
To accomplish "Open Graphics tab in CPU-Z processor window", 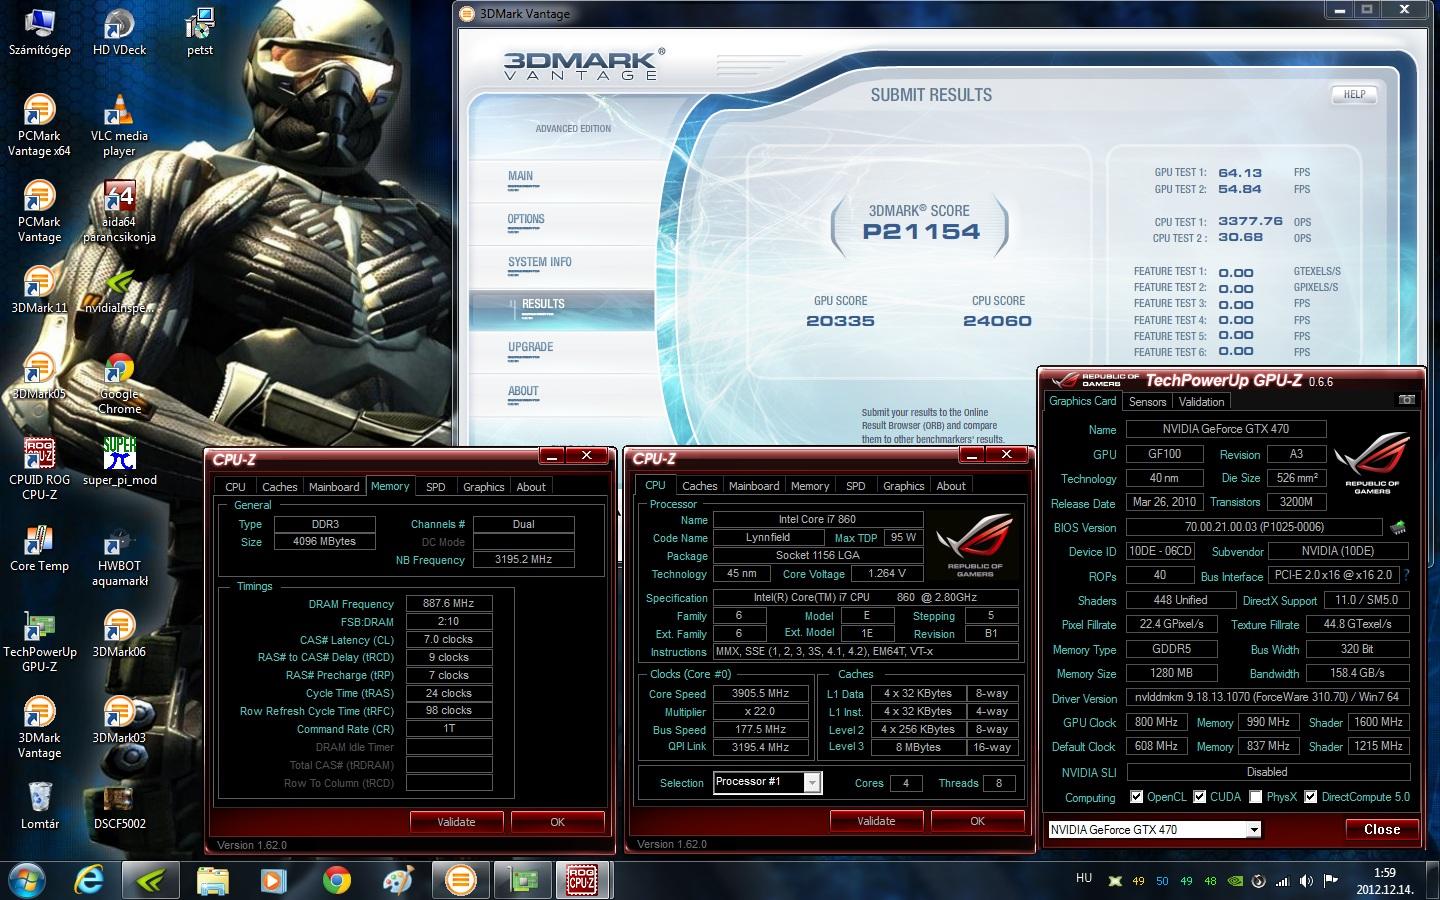I will [904, 486].
